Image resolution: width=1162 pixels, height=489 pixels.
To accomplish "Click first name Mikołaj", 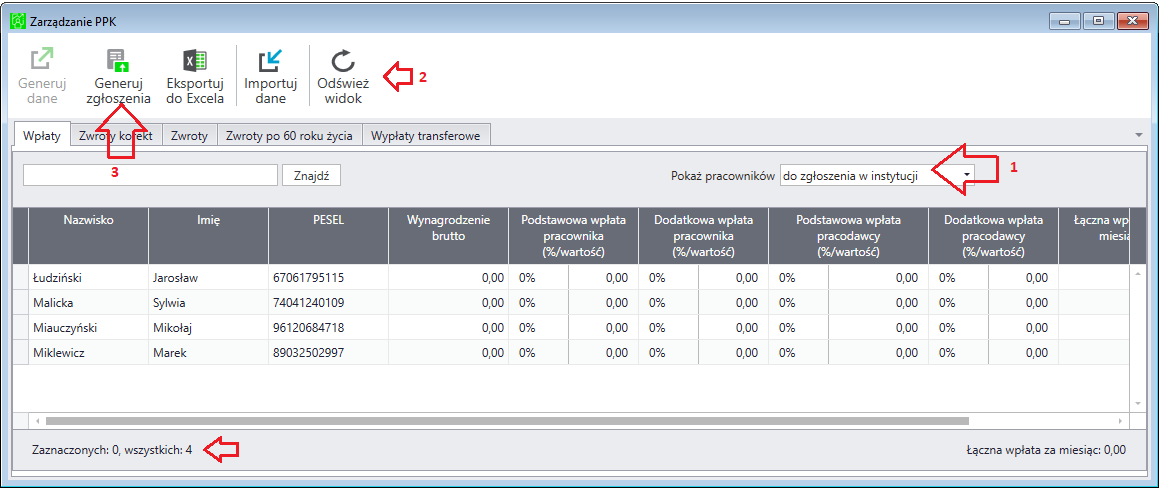I will [209, 327].
